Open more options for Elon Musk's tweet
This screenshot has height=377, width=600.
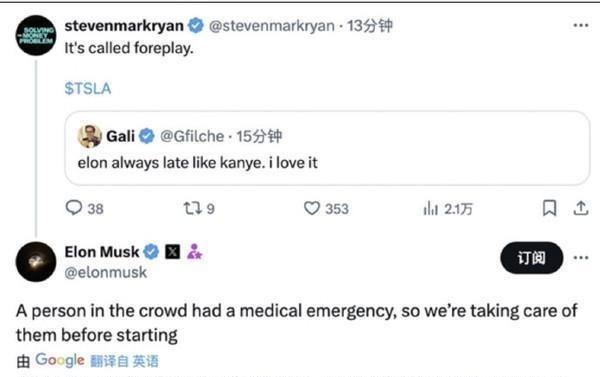580,258
